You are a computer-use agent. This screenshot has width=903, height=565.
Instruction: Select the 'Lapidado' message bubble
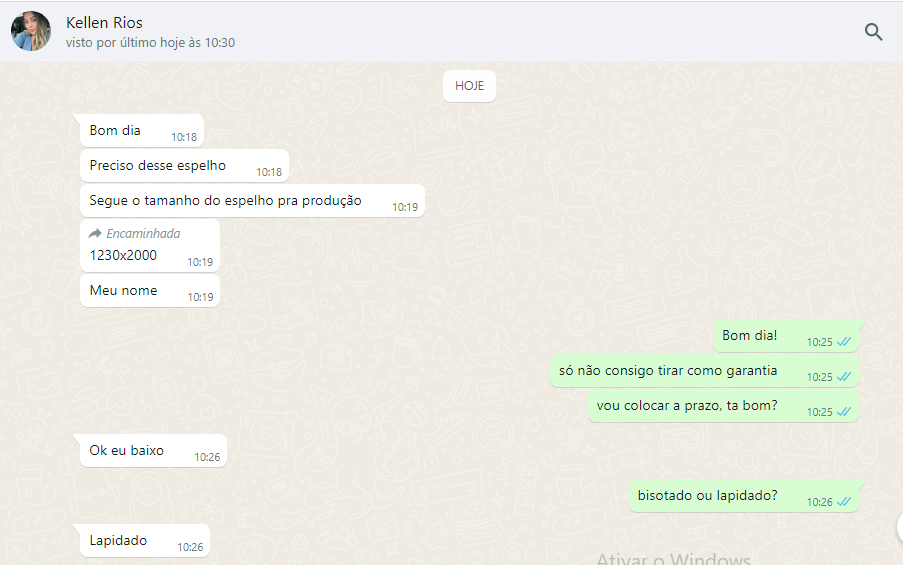(145, 540)
